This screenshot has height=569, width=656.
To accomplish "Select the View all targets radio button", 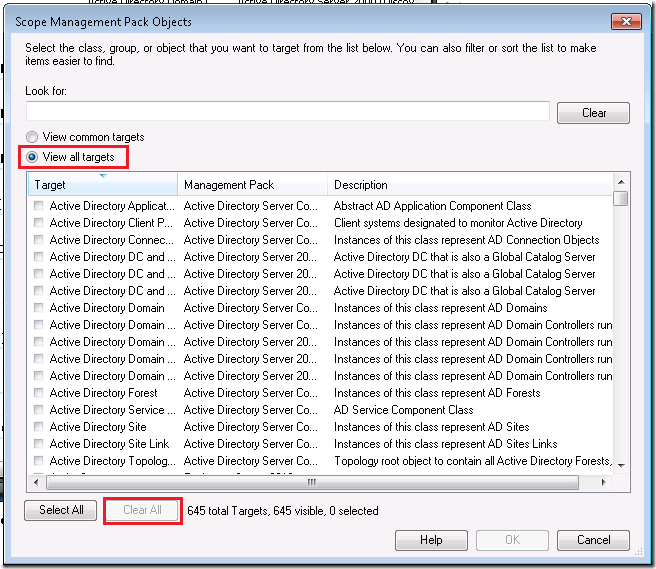I will 32,157.
